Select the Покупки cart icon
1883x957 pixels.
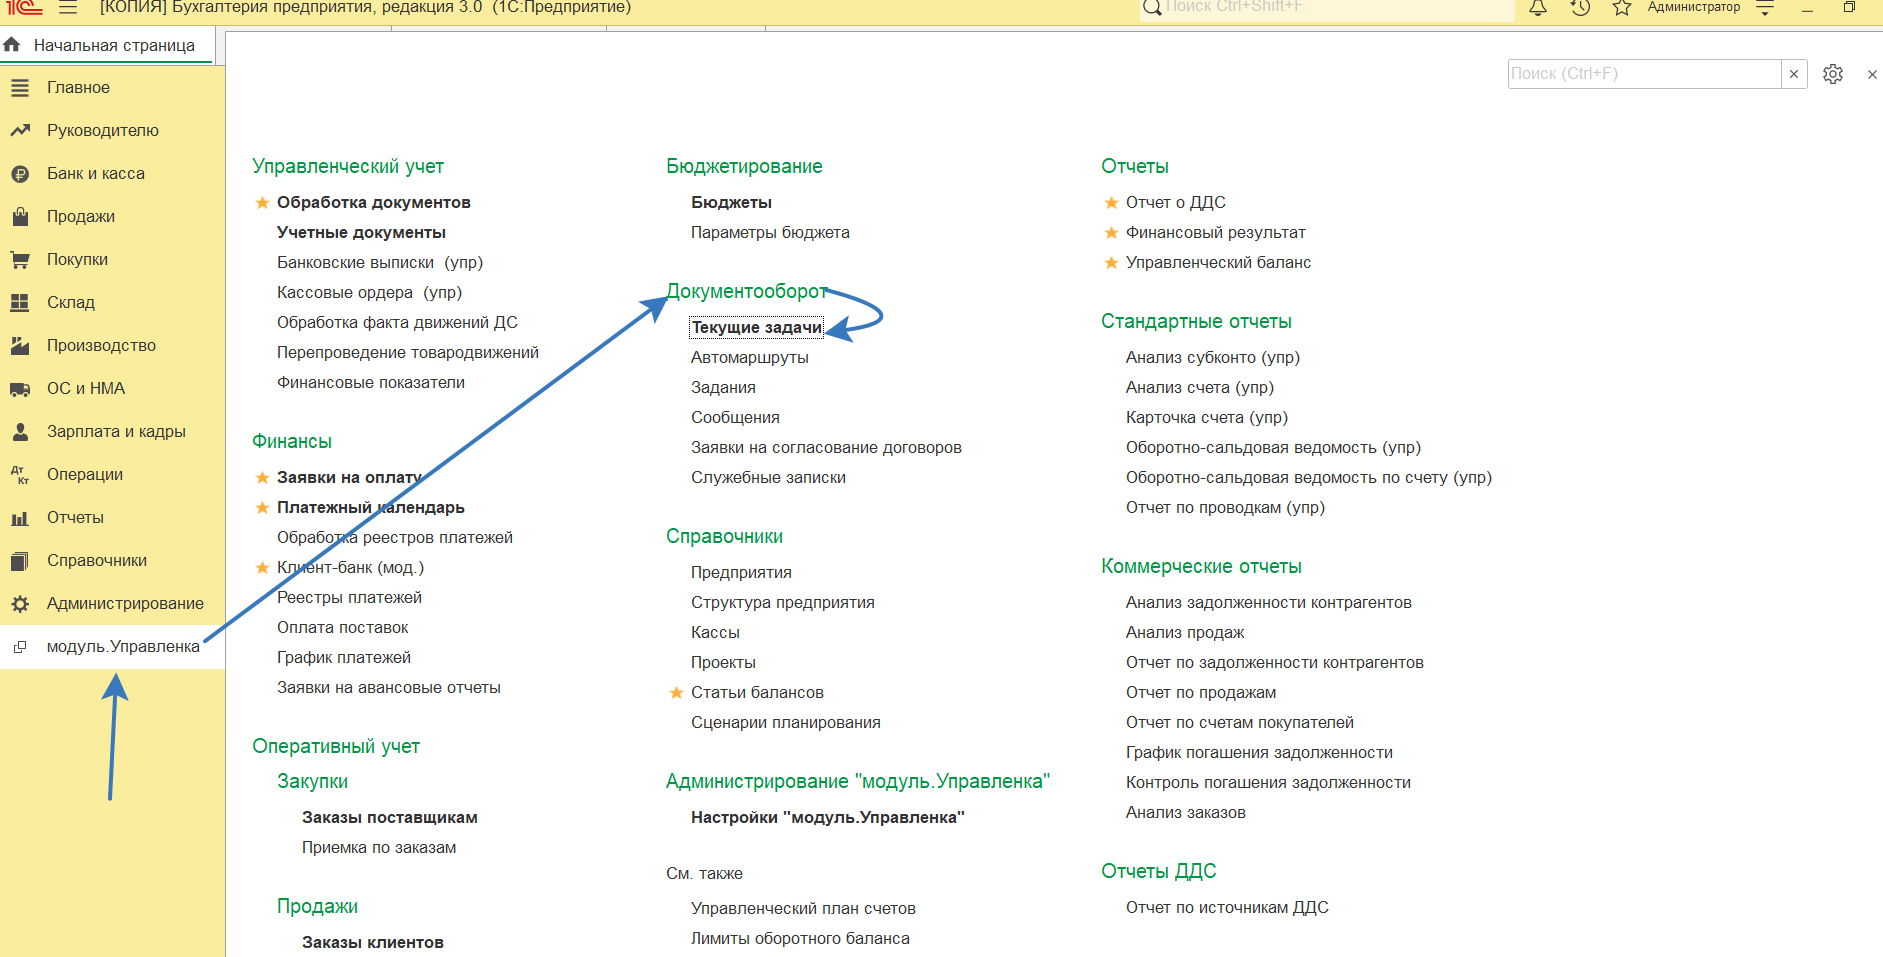point(20,260)
